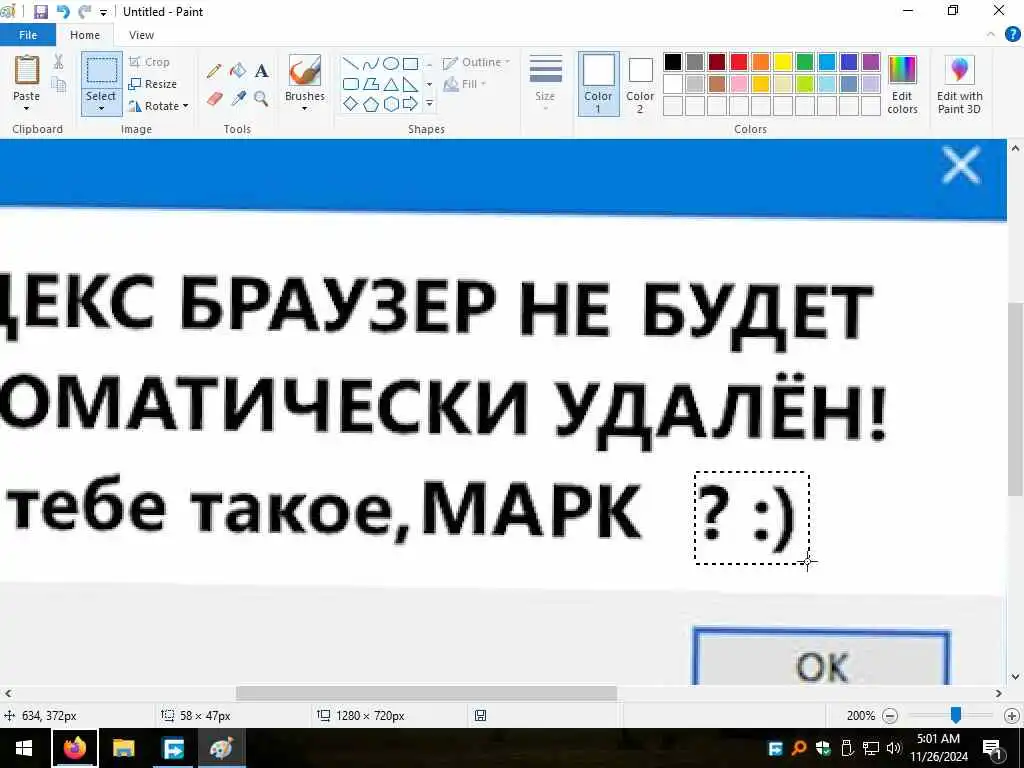
Task: Select the Pencil tool
Action: pos(214,71)
